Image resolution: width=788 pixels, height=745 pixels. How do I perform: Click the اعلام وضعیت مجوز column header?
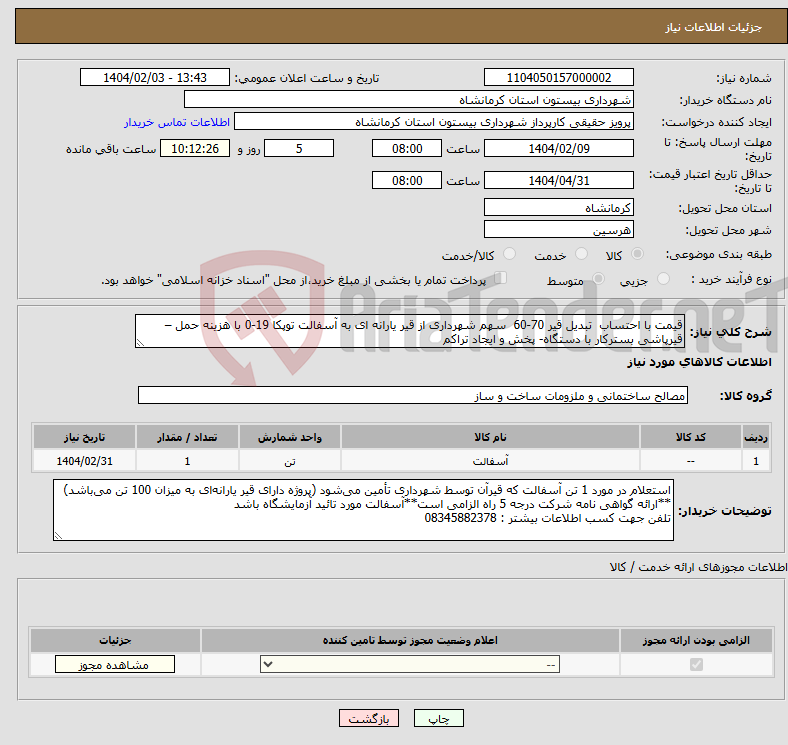(410, 640)
